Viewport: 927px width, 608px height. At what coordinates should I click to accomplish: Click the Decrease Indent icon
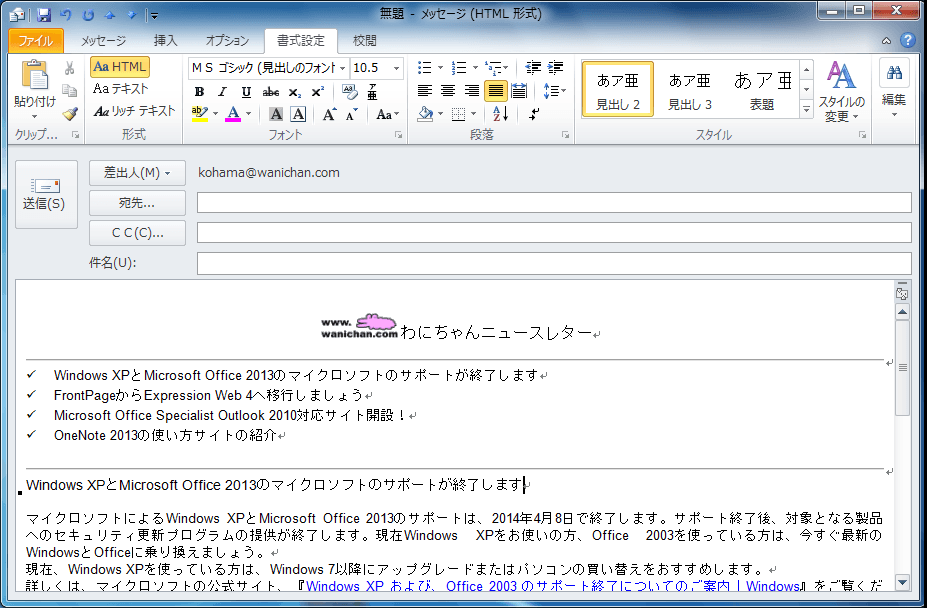tap(533, 68)
